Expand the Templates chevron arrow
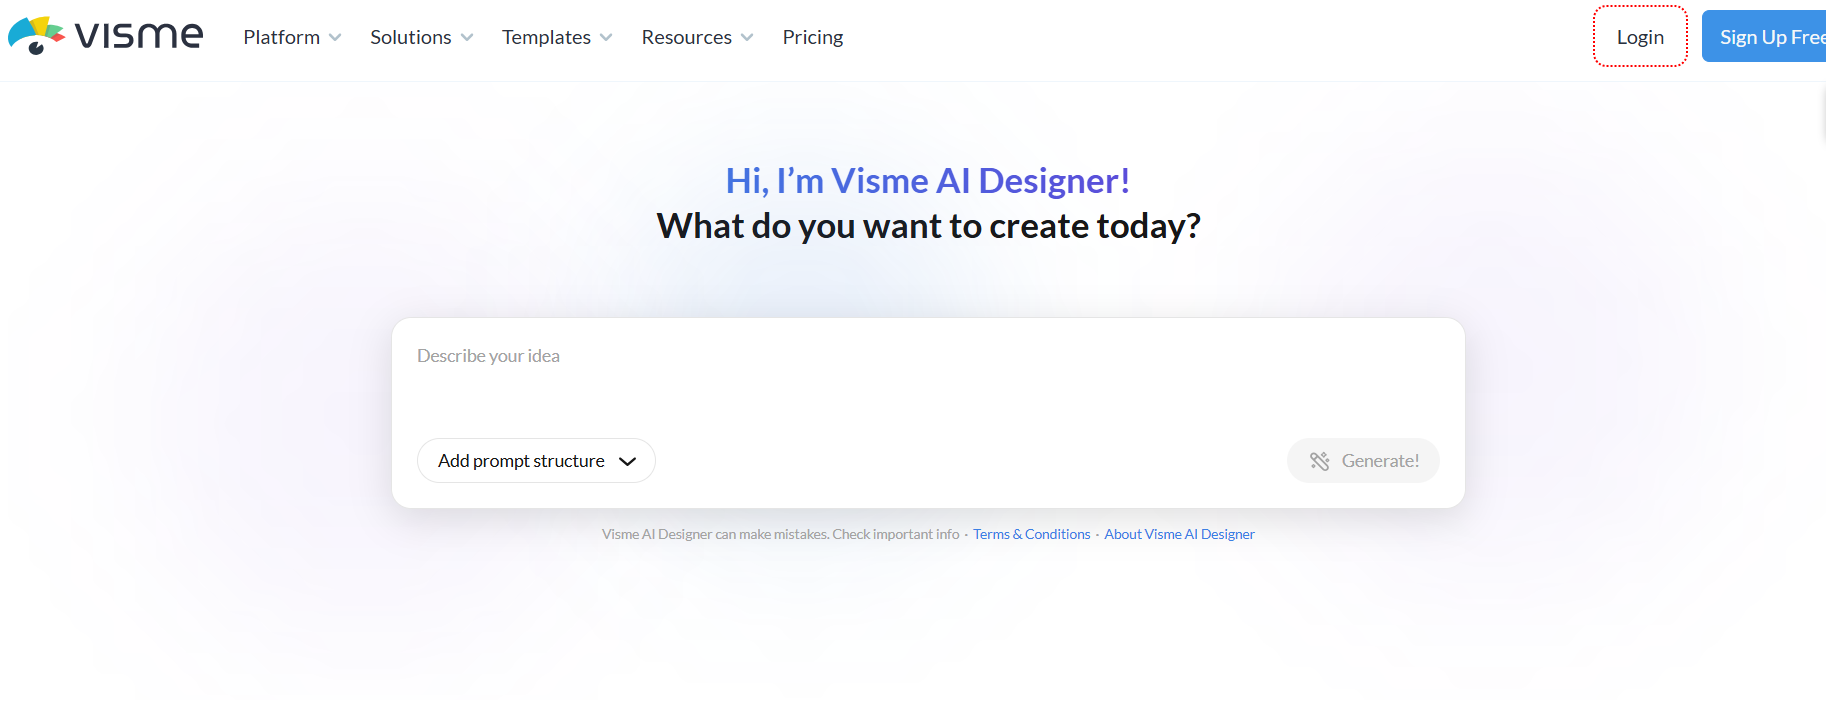1826x702 pixels. (x=606, y=38)
